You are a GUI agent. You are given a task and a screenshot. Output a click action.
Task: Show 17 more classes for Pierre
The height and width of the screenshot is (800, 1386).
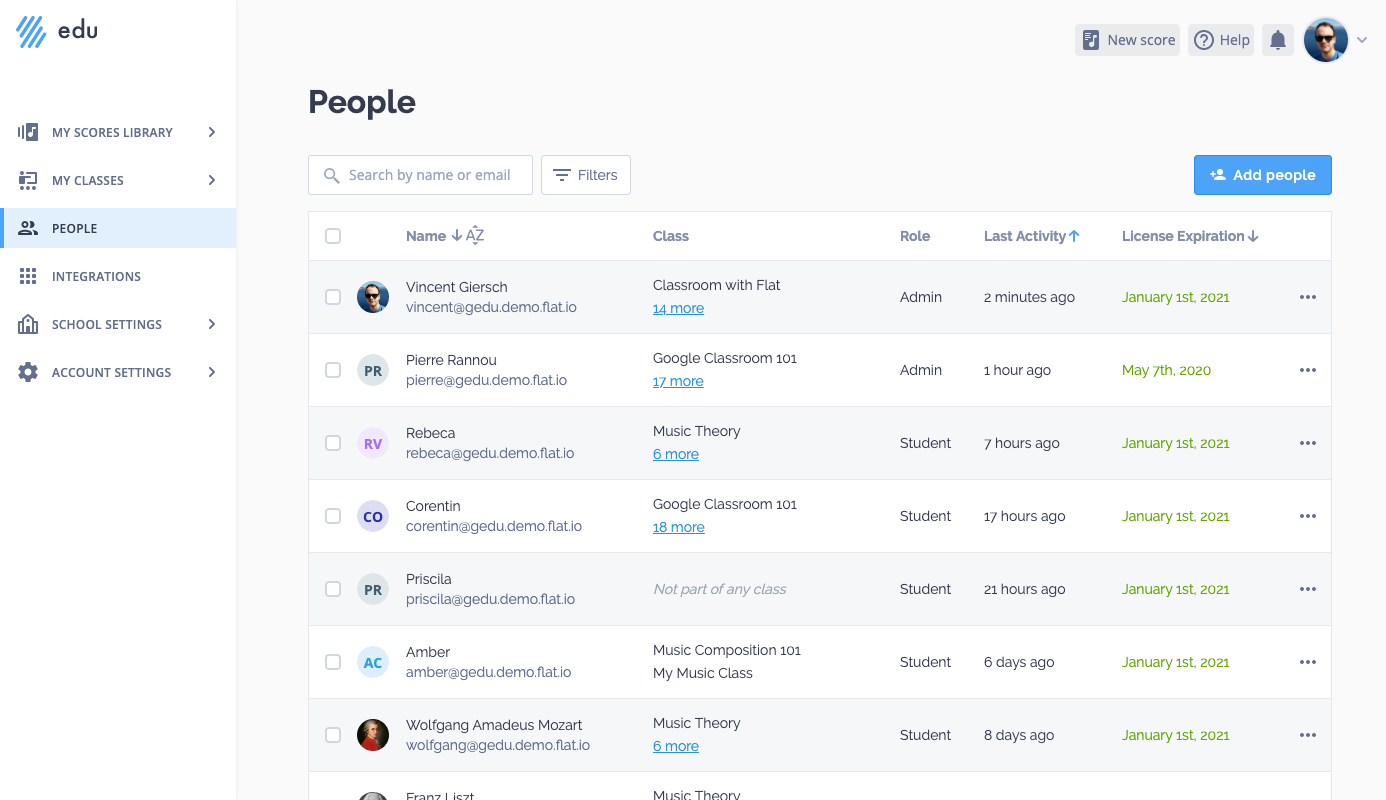(x=678, y=381)
